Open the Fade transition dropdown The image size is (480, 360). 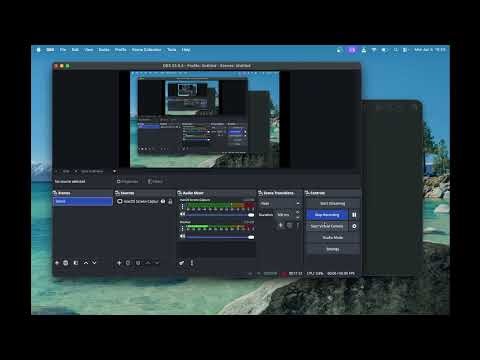(x=280, y=203)
